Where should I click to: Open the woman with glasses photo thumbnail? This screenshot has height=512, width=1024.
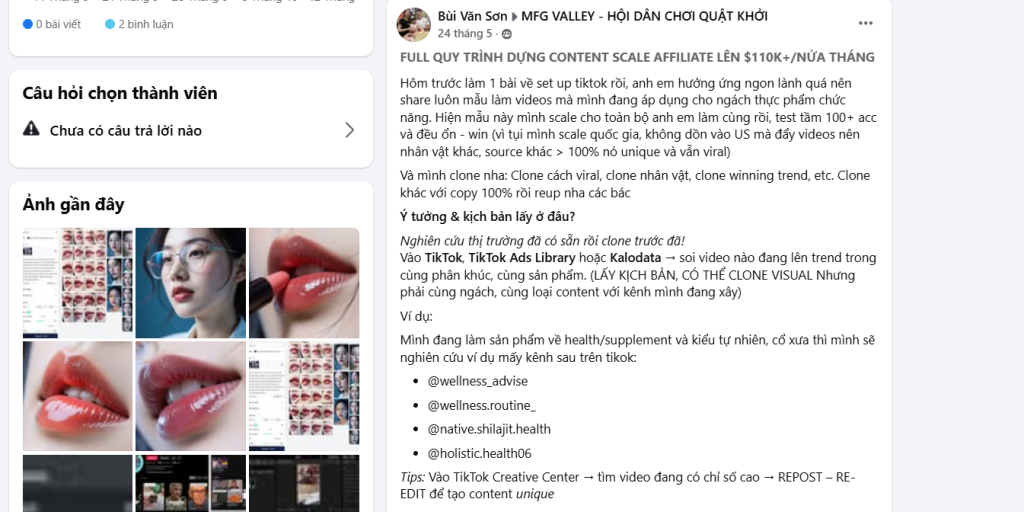[191, 283]
